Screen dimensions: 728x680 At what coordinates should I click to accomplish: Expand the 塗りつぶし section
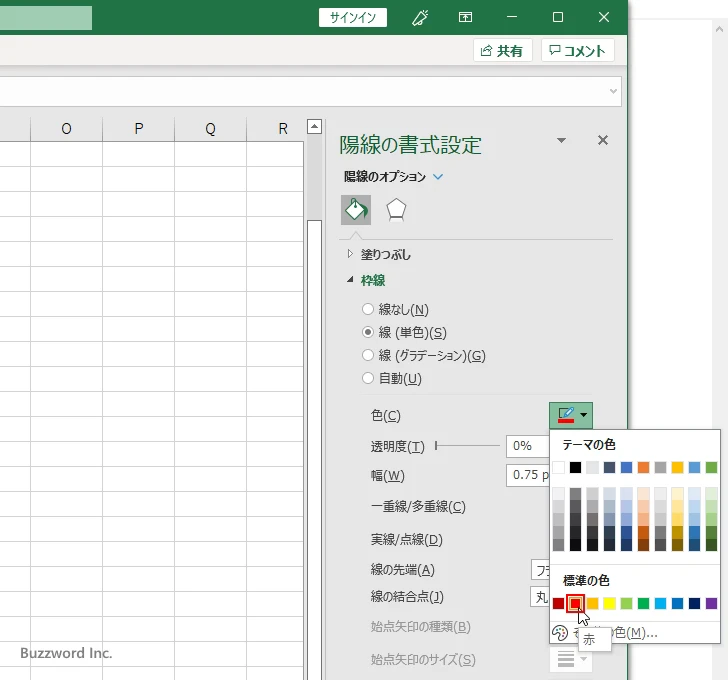click(x=351, y=254)
